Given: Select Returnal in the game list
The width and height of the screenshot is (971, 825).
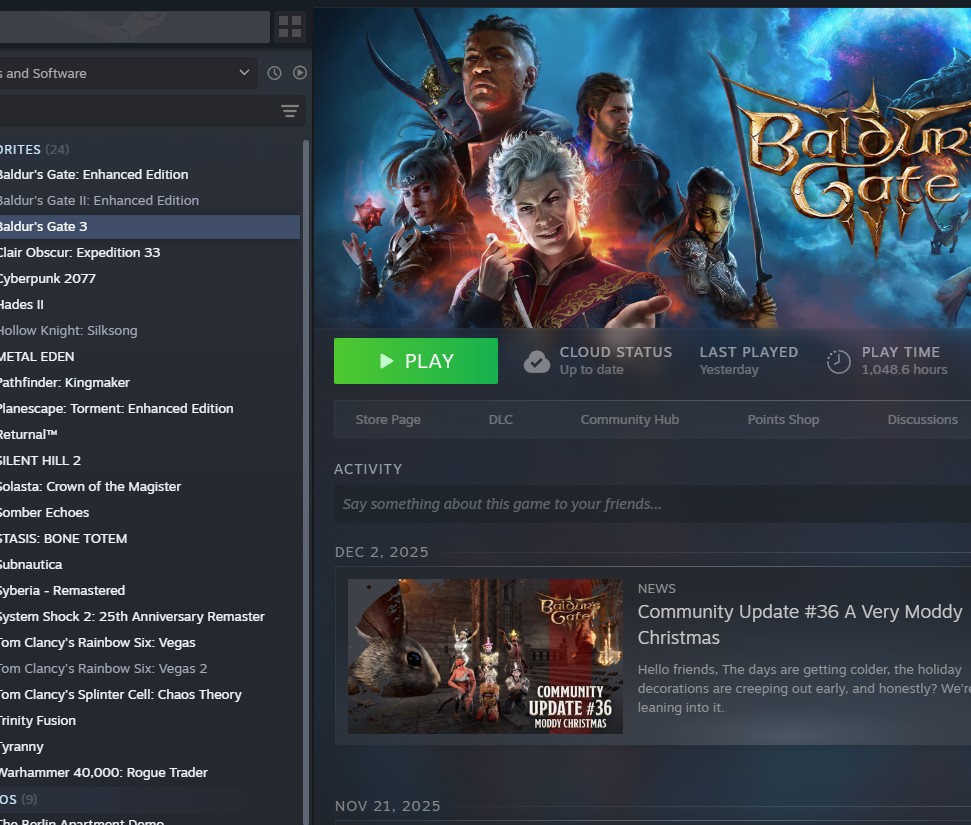Looking at the screenshot, I should 150,435.
